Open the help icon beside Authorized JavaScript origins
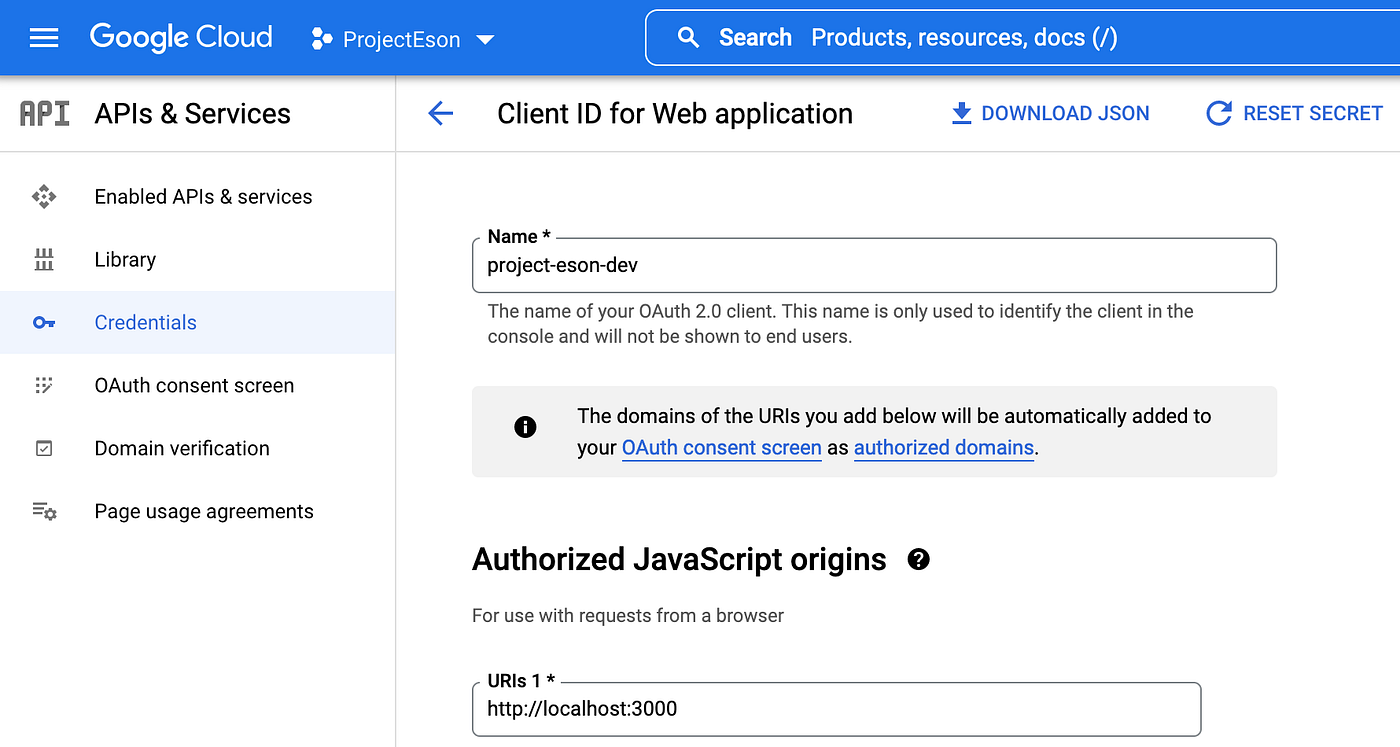Viewport: 1400px width, 747px height. [916, 560]
